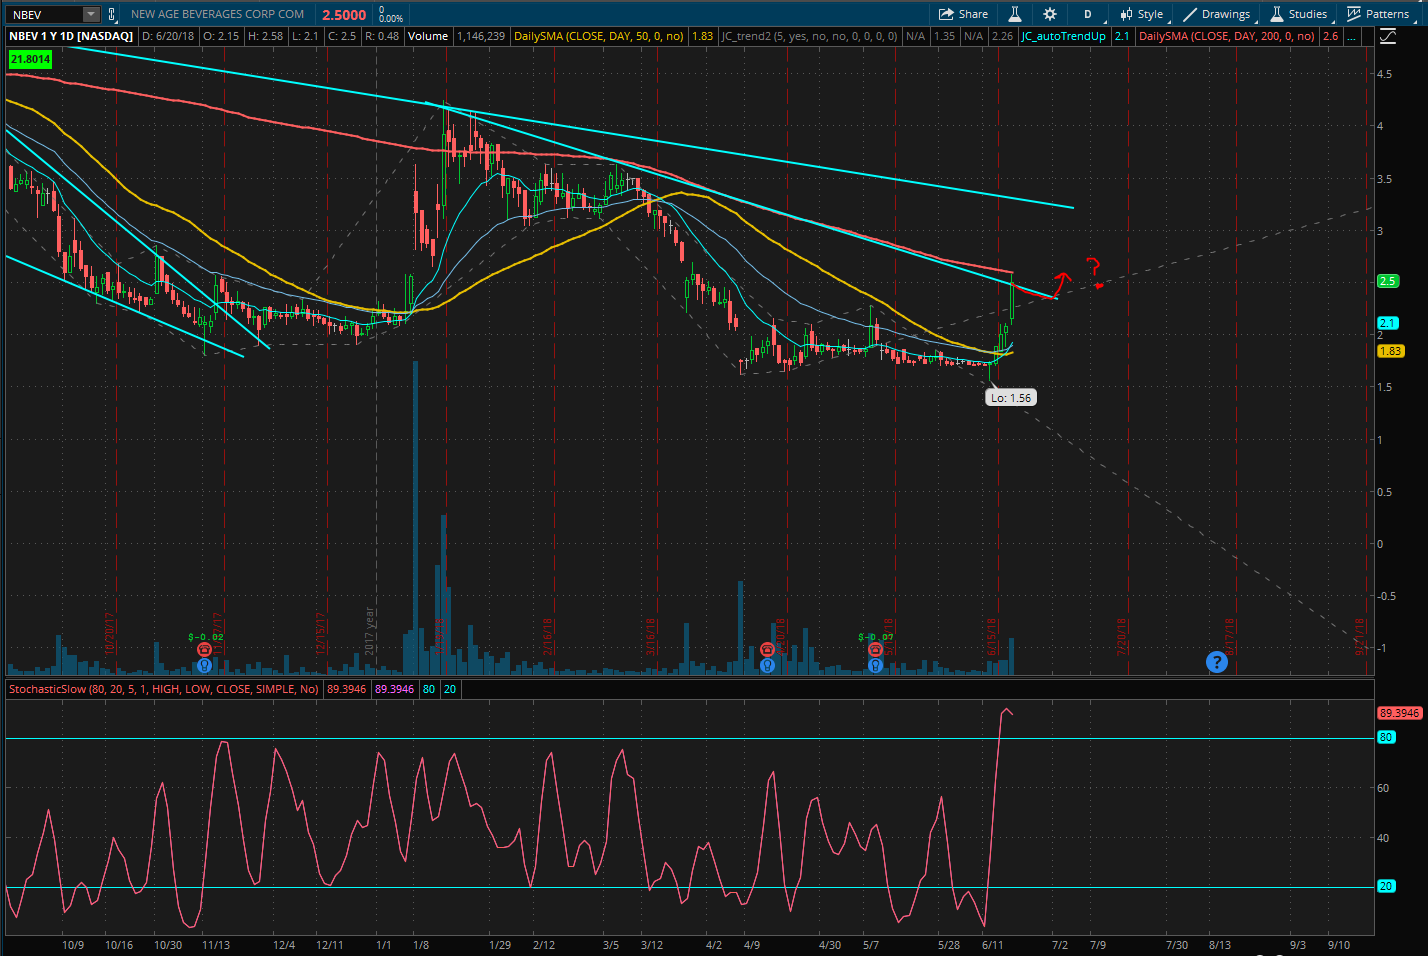Open chart settings gear icon
This screenshot has height=956, width=1428.
coord(1049,14)
